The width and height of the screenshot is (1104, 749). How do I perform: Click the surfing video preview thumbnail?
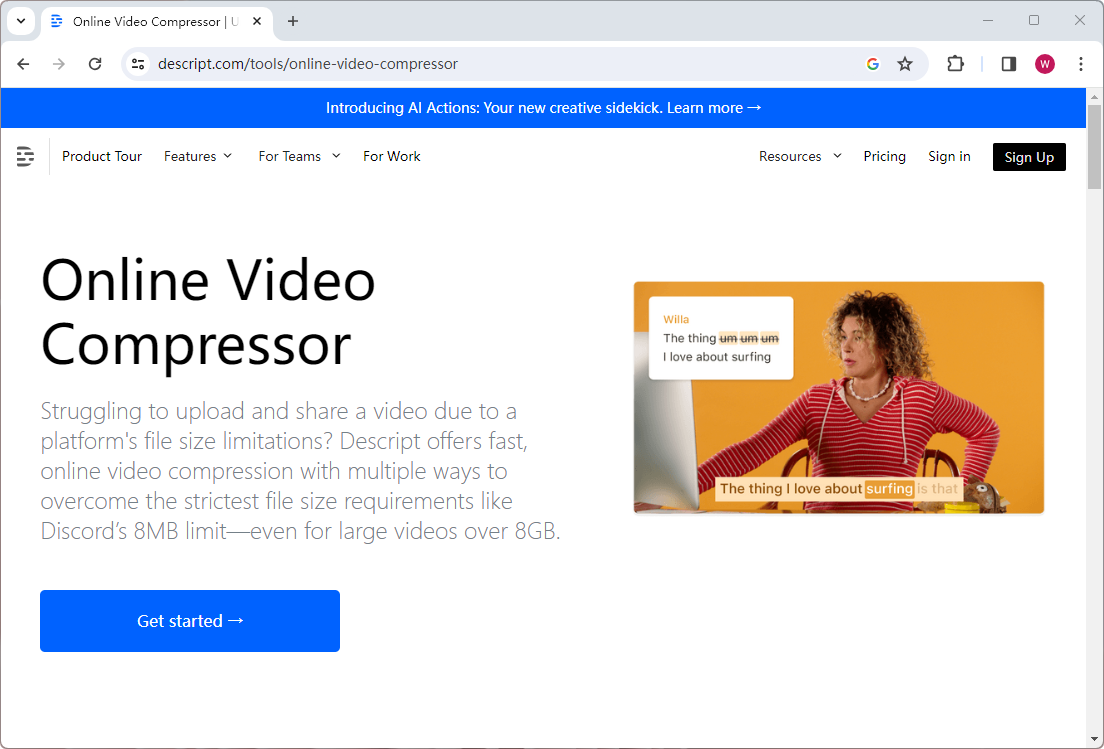tap(839, 397)
